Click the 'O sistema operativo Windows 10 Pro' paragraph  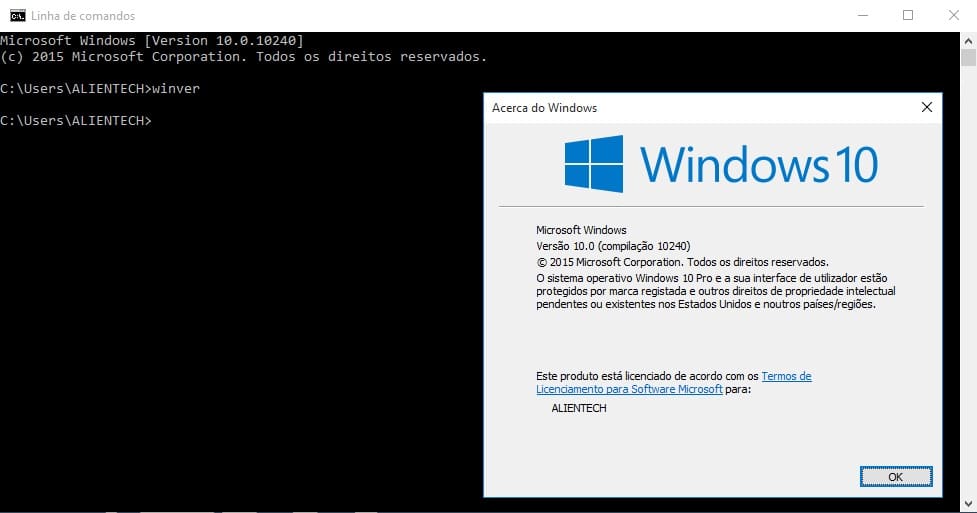715,291
